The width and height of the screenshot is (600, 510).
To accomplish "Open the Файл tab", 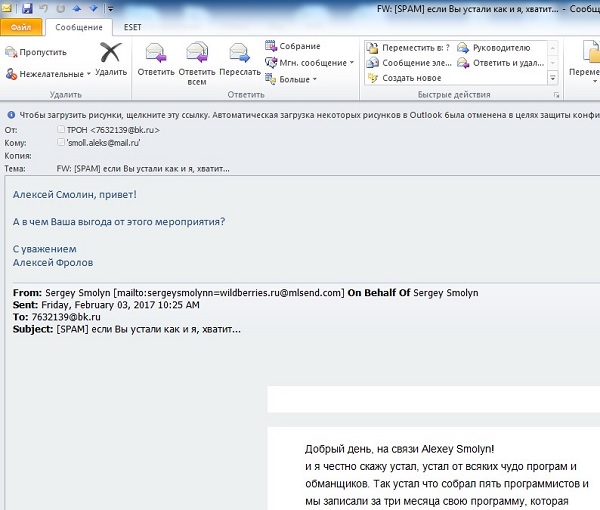I will (x=21, y=27).
